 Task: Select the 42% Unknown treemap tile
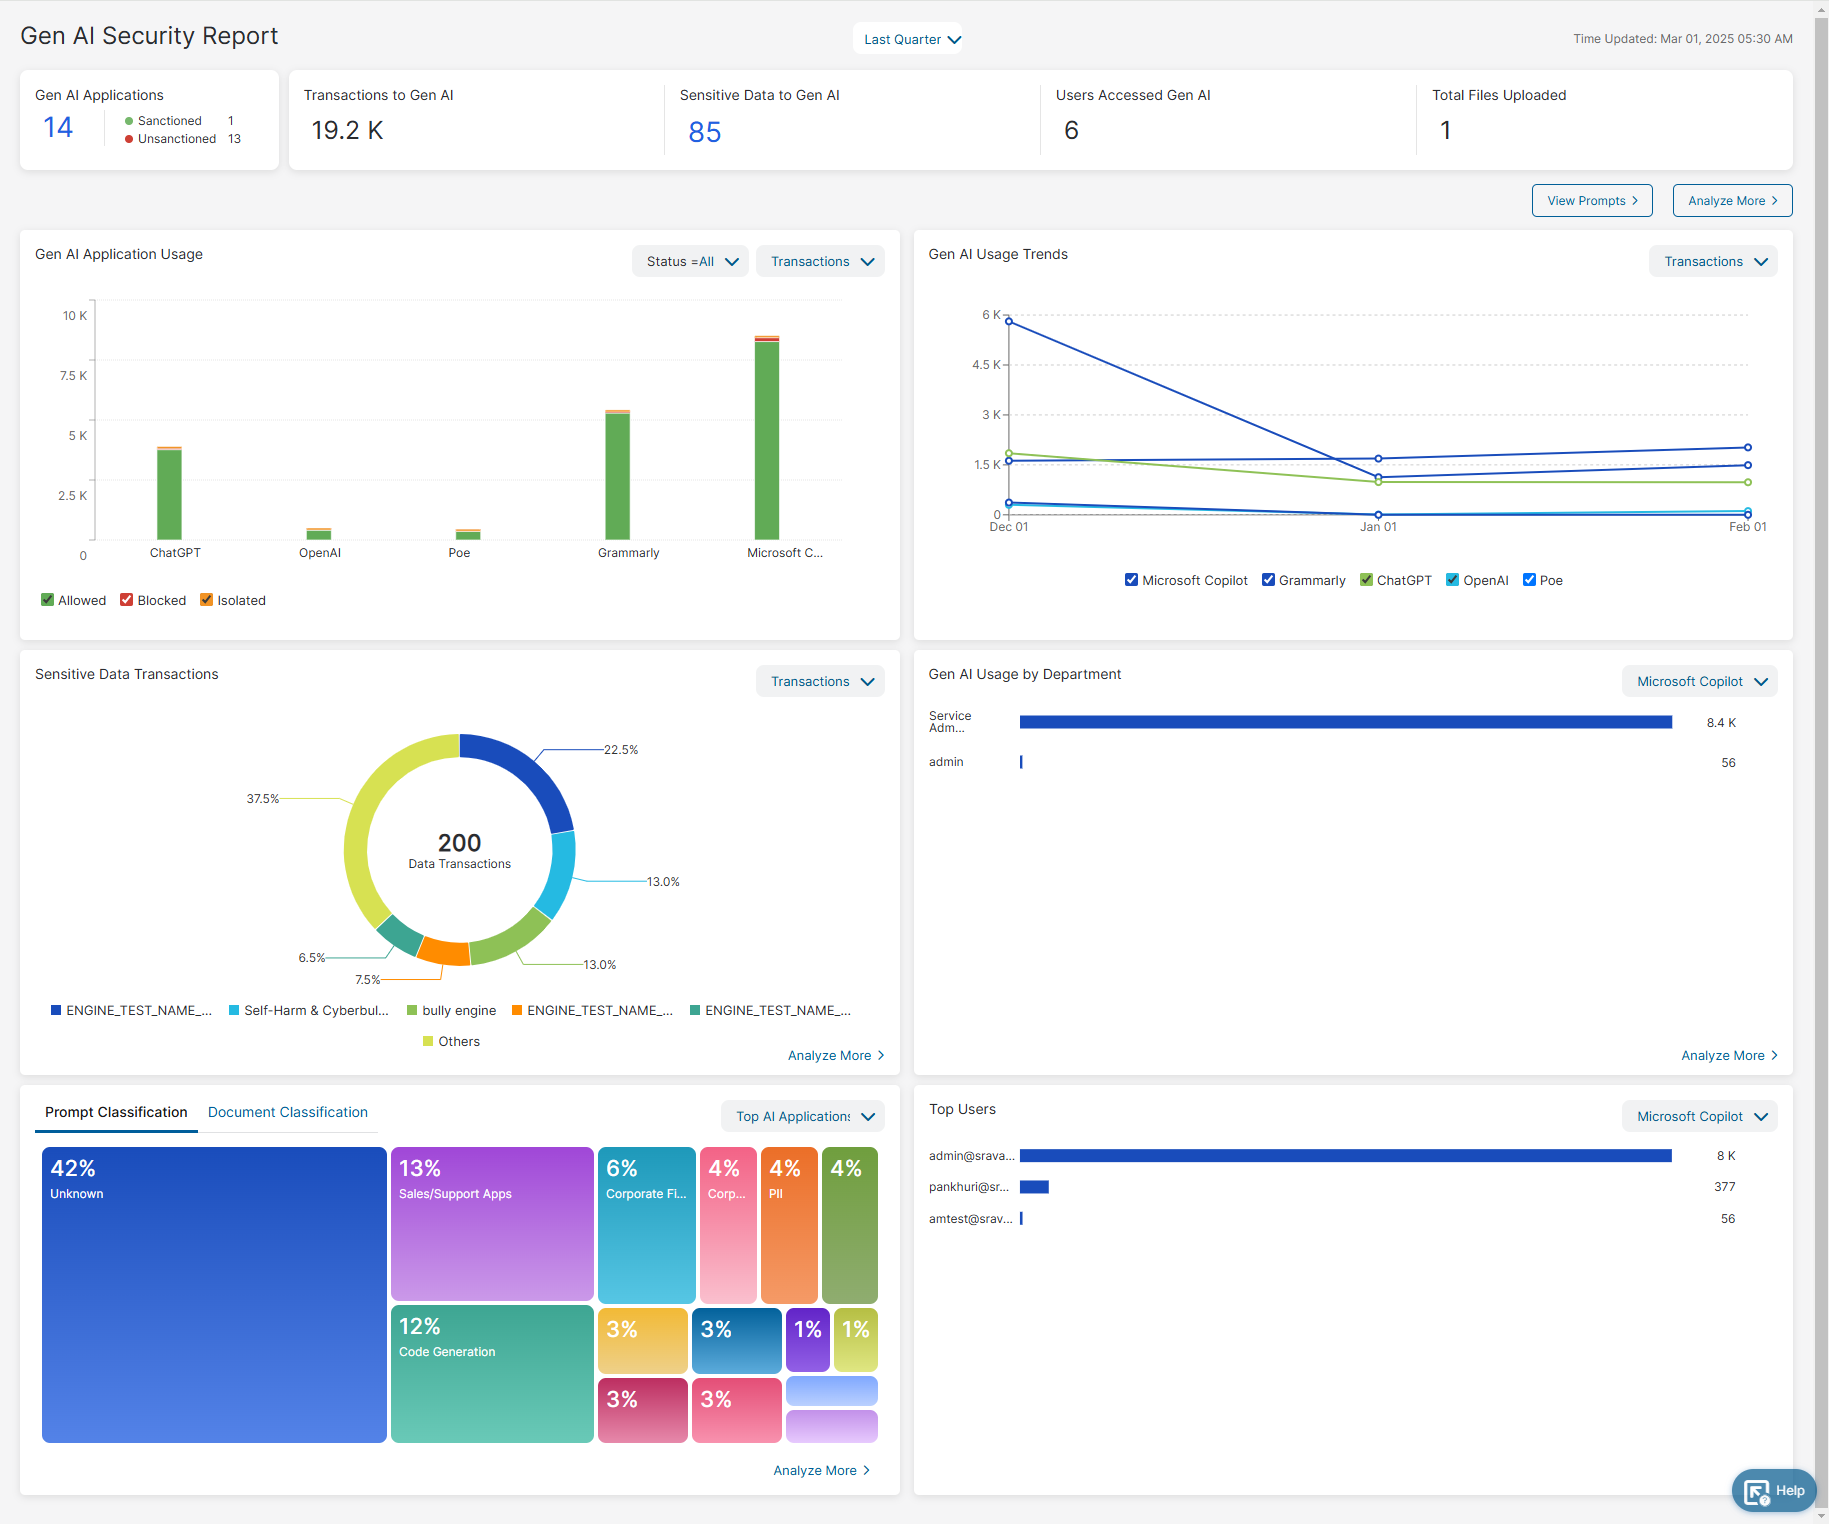click(x=214, y=1294)
